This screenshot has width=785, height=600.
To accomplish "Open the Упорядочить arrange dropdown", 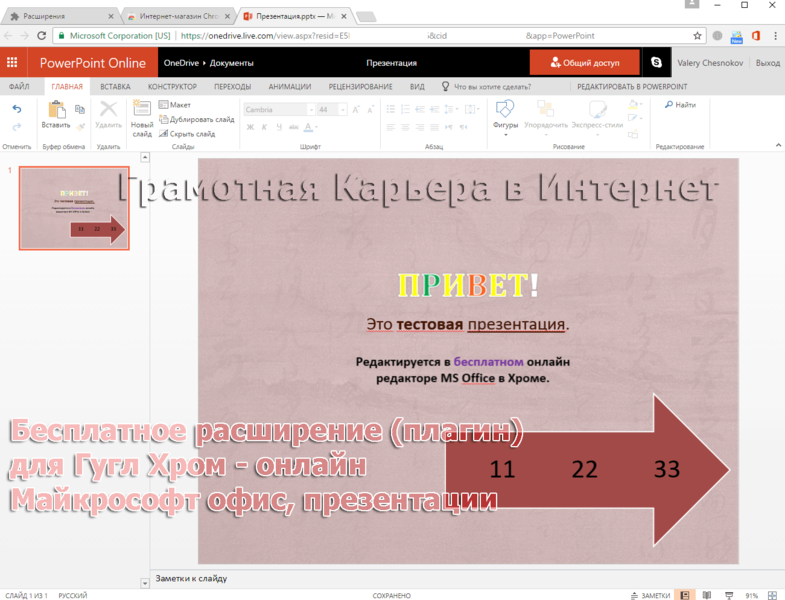I will (x=546, y=118).
